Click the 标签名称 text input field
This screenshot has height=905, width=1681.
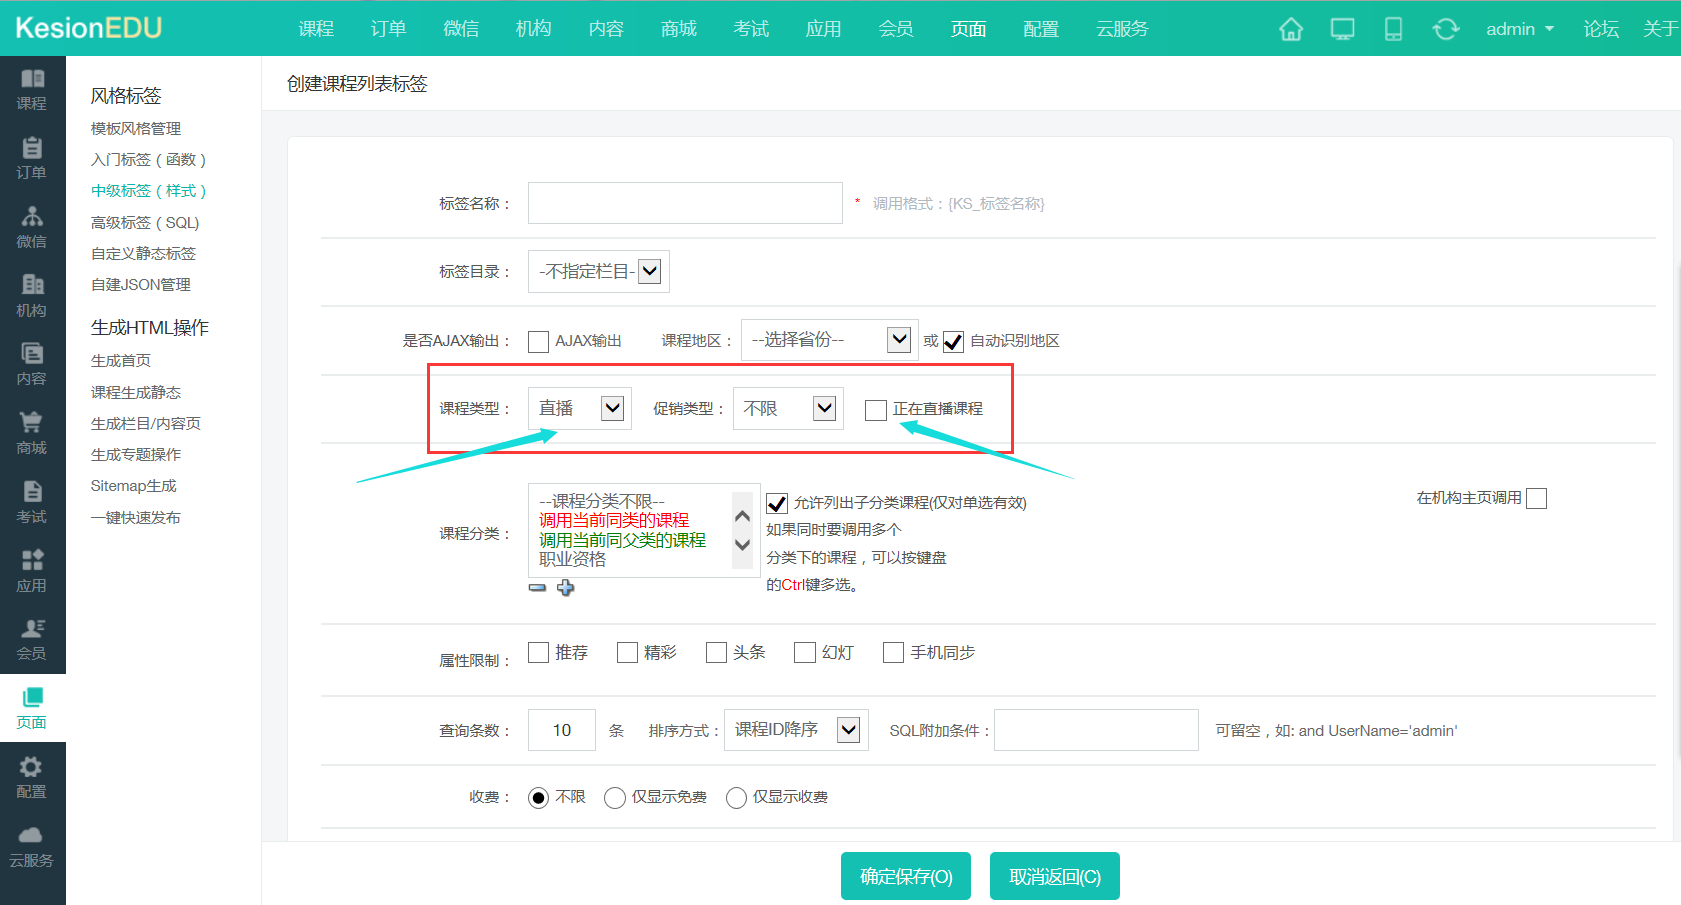pyautogui.click(x=685, y=203)
